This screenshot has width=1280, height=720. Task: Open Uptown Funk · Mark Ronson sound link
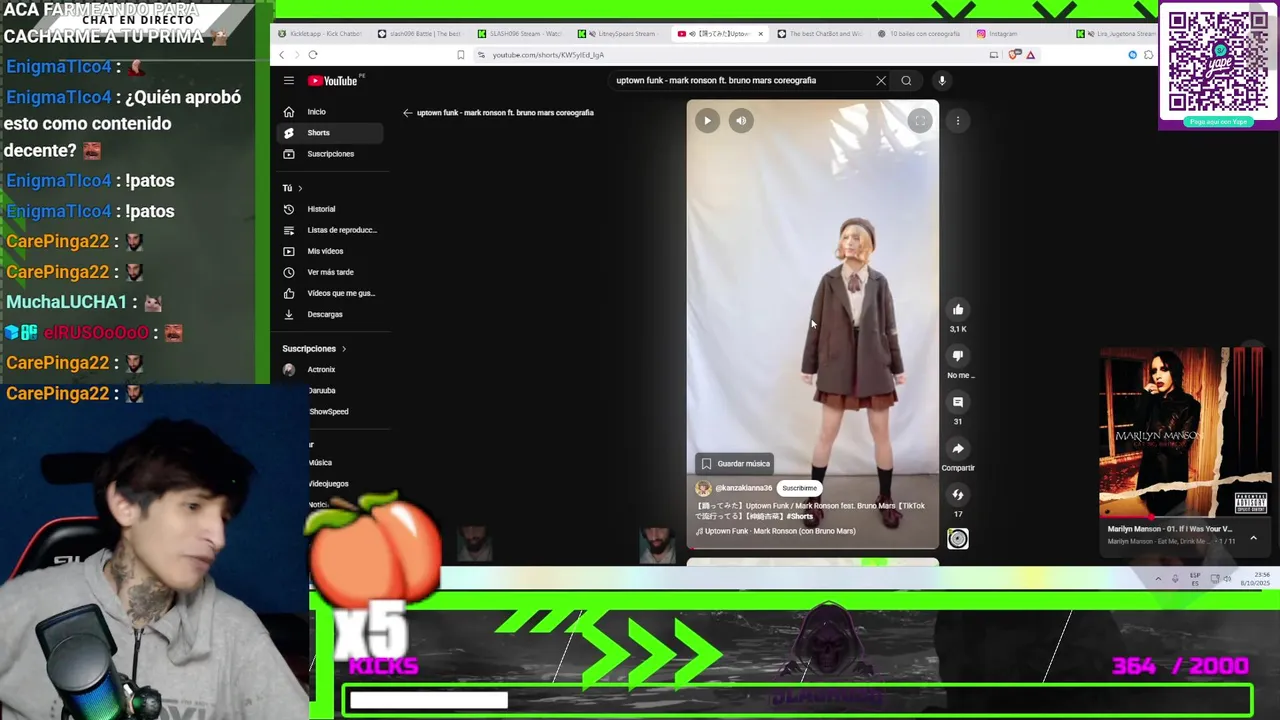pos(777,531)
